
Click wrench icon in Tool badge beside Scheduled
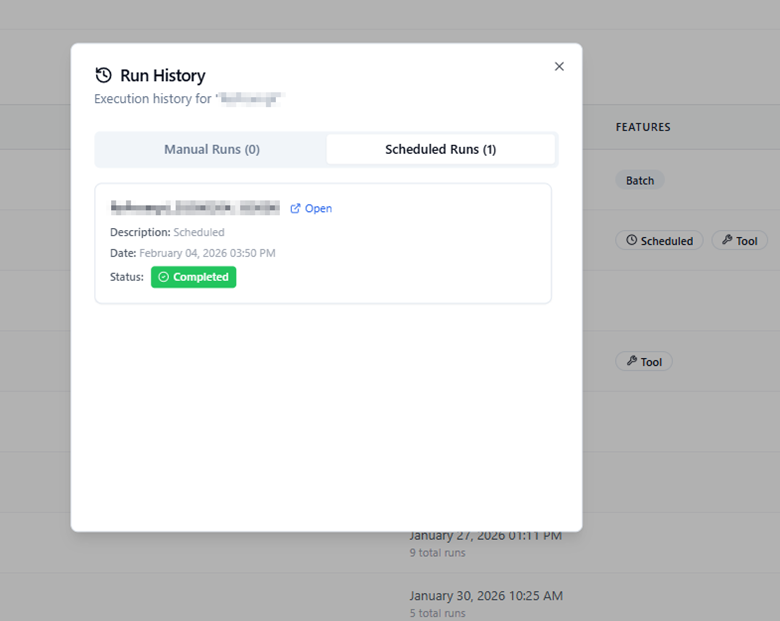[726, 241]
